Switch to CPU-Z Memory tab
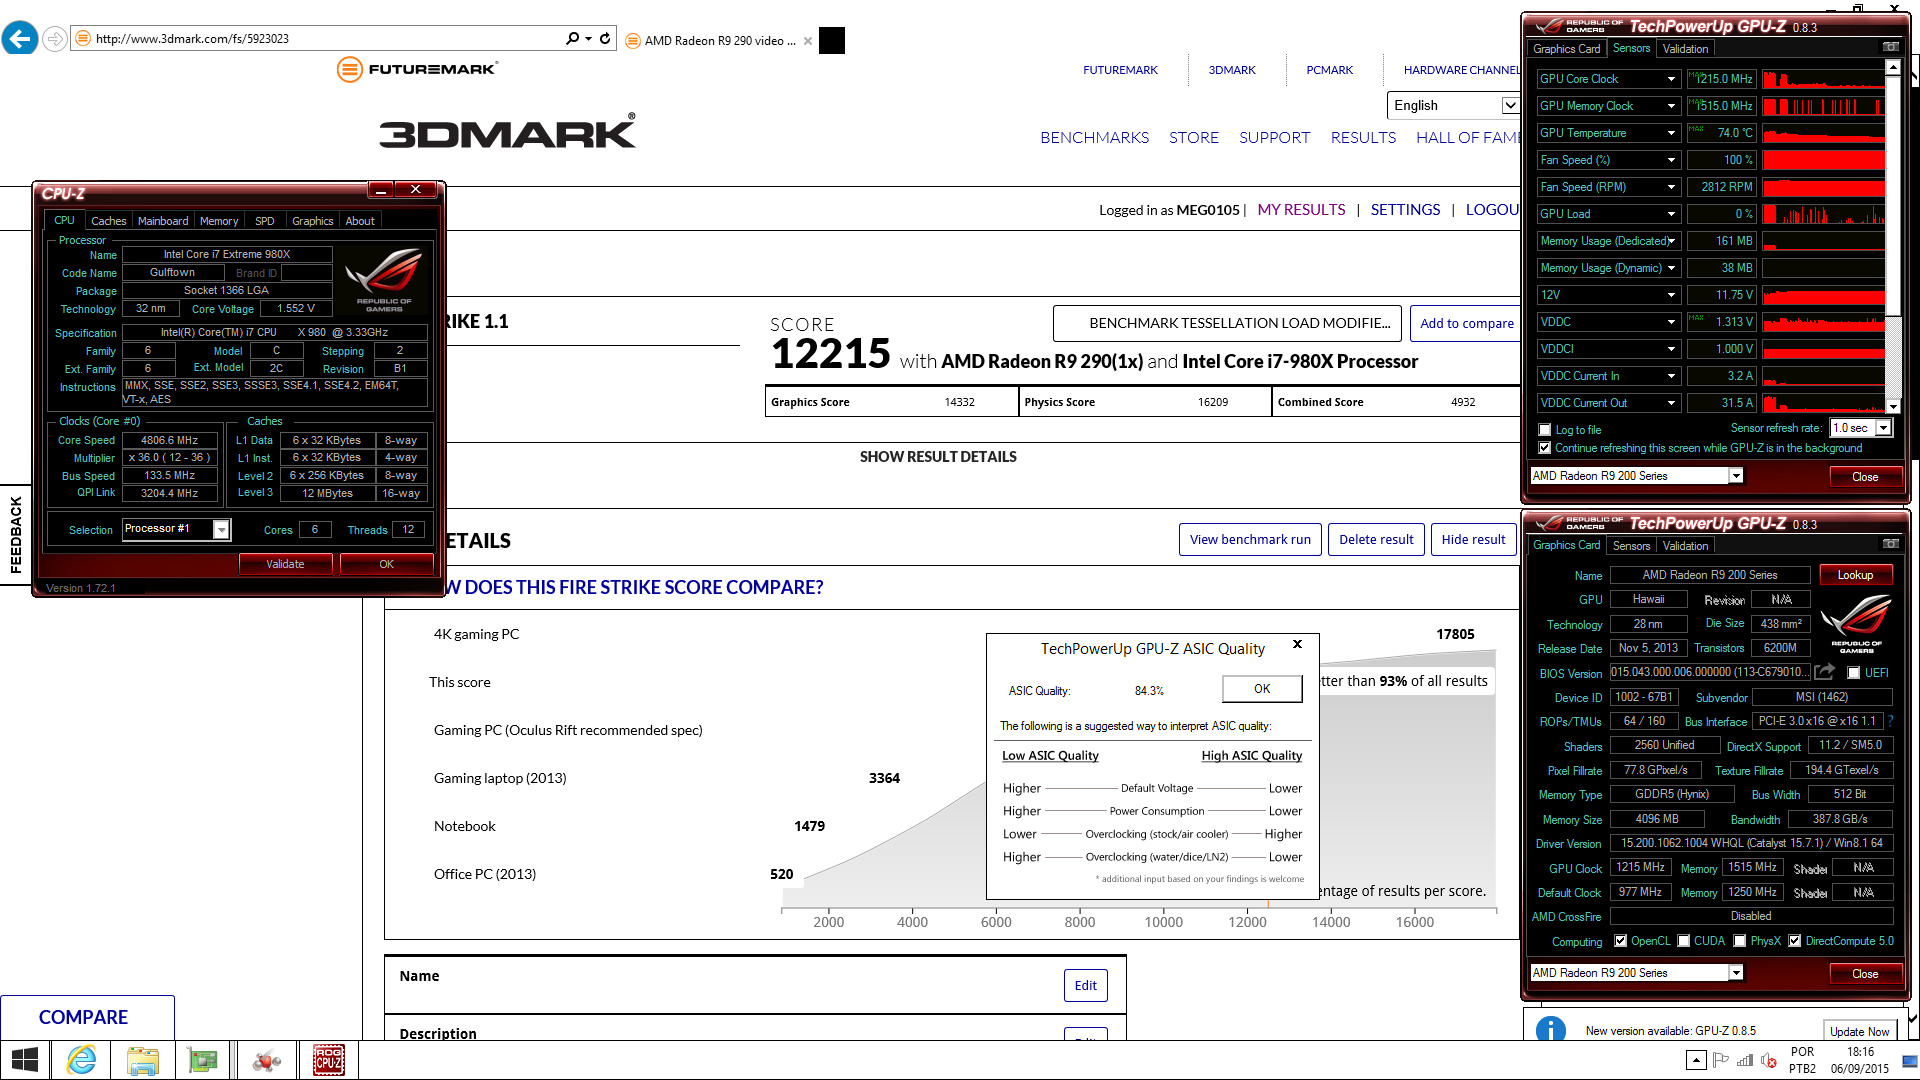This screenshot has width=1920, height=1080. 219,221
